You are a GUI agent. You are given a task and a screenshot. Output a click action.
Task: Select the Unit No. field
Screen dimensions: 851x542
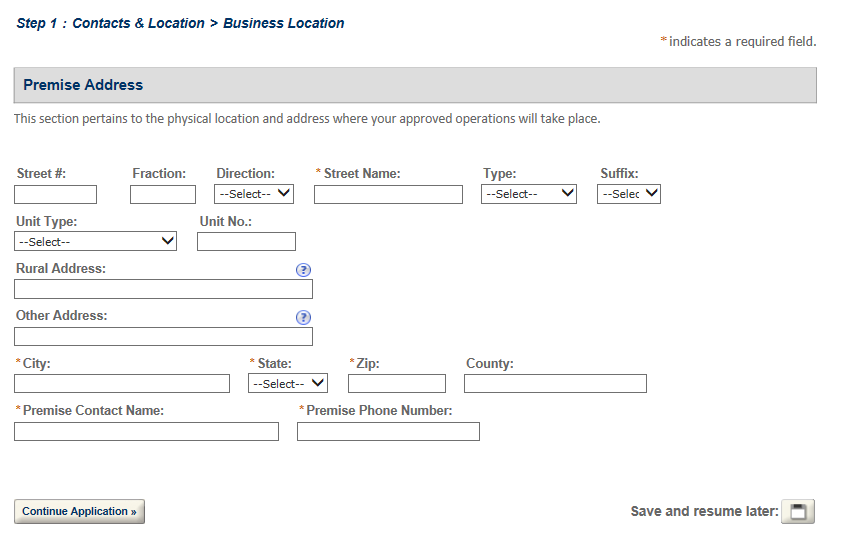[x=246, y=241]
